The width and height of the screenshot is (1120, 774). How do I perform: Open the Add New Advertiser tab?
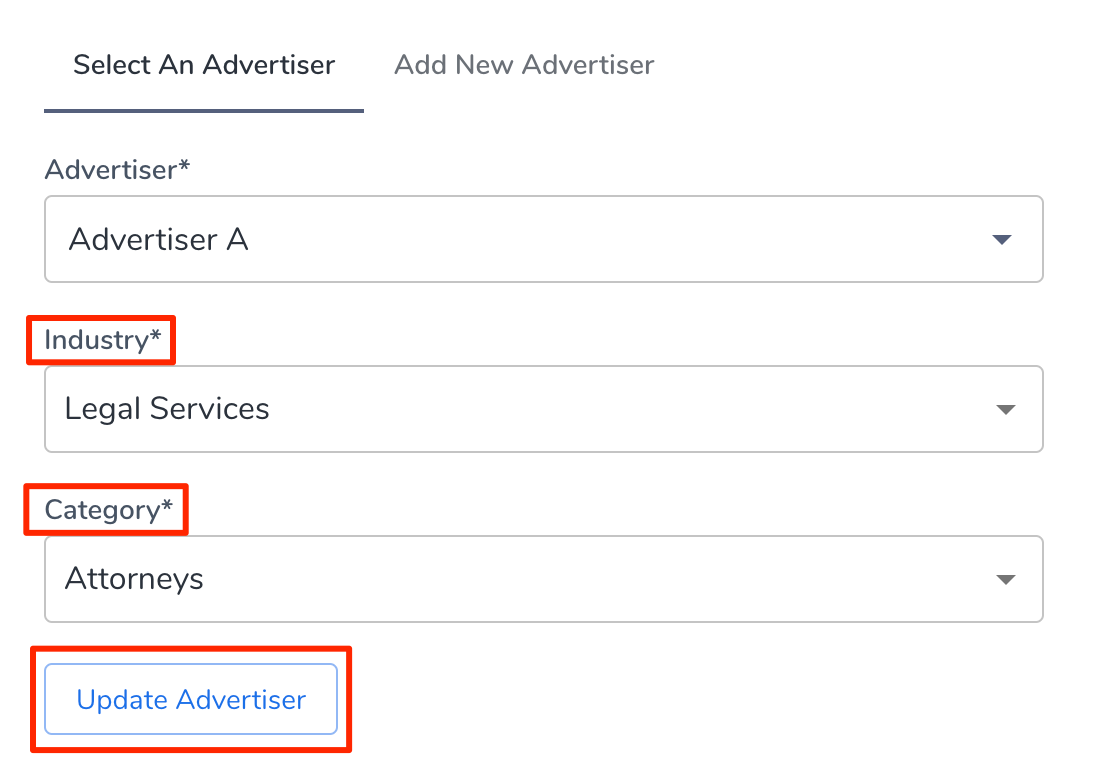tap(524, 66)
